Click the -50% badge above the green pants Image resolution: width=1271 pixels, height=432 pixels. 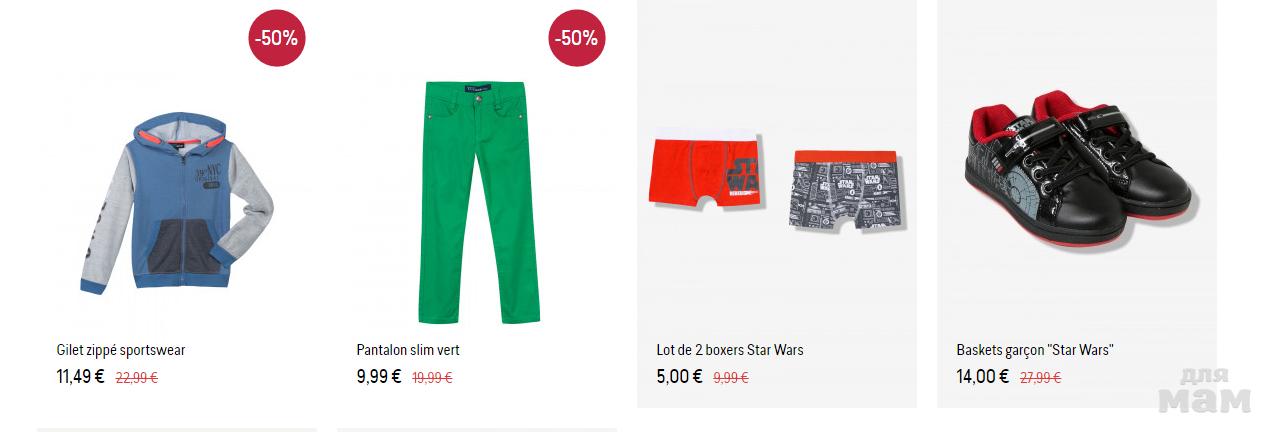coord(577,38)
